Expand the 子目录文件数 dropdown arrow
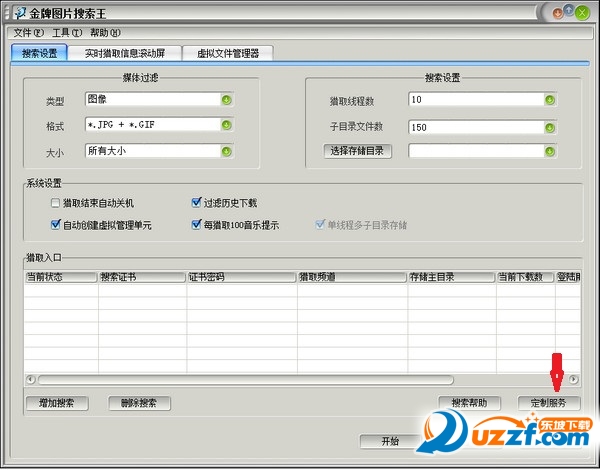The image size is (600, 470). click(x=550, y=128)
